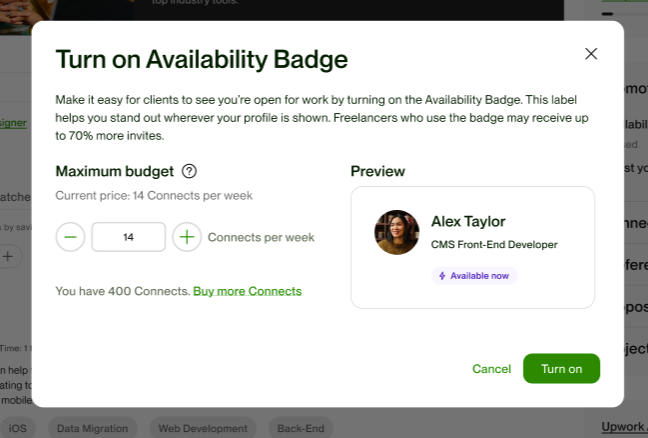This screenshot has height=438, width=648.
Task: Click the circled plus icon behind dialog
Action: [7, 256]
